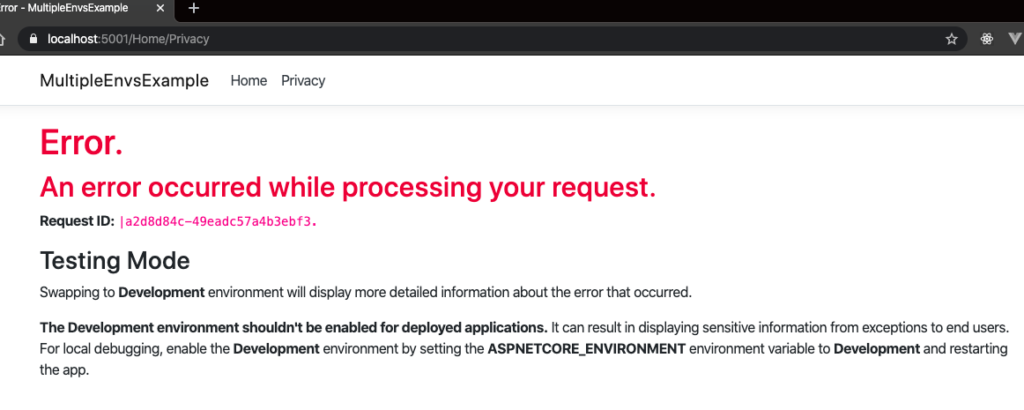Navigate to Home in the navbar
Viewport: 1024px width, 410px height.
(x=248, y=81)
